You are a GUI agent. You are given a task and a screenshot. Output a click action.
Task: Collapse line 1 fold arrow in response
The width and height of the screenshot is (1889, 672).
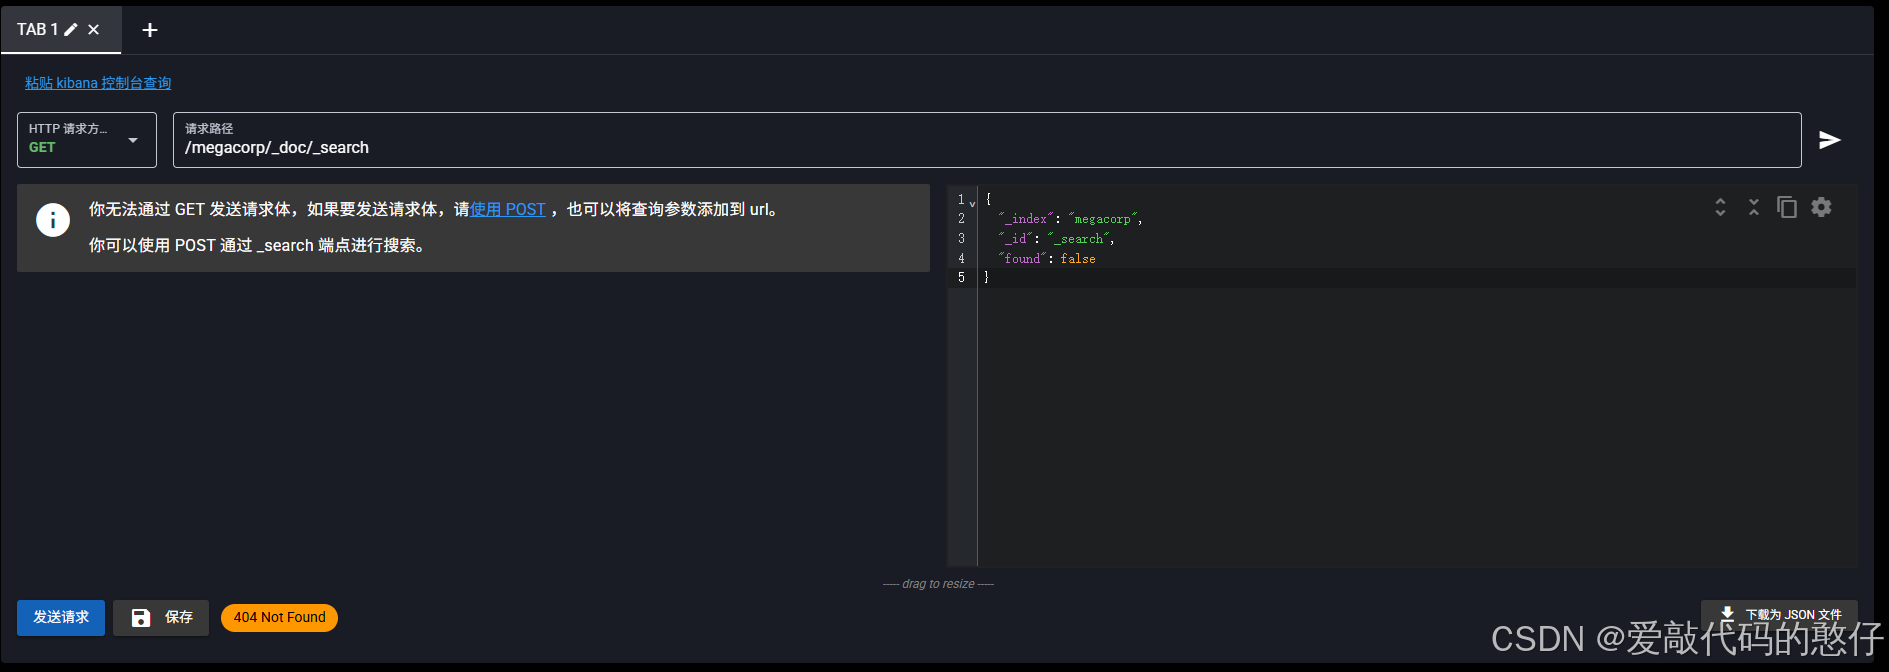pos(972,203)
